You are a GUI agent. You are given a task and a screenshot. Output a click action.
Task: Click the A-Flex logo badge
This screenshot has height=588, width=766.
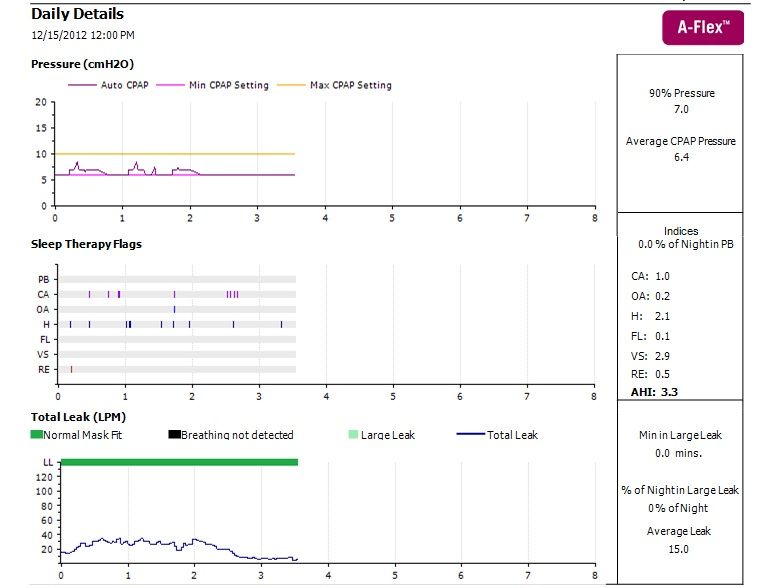click(x=703, y=29)
